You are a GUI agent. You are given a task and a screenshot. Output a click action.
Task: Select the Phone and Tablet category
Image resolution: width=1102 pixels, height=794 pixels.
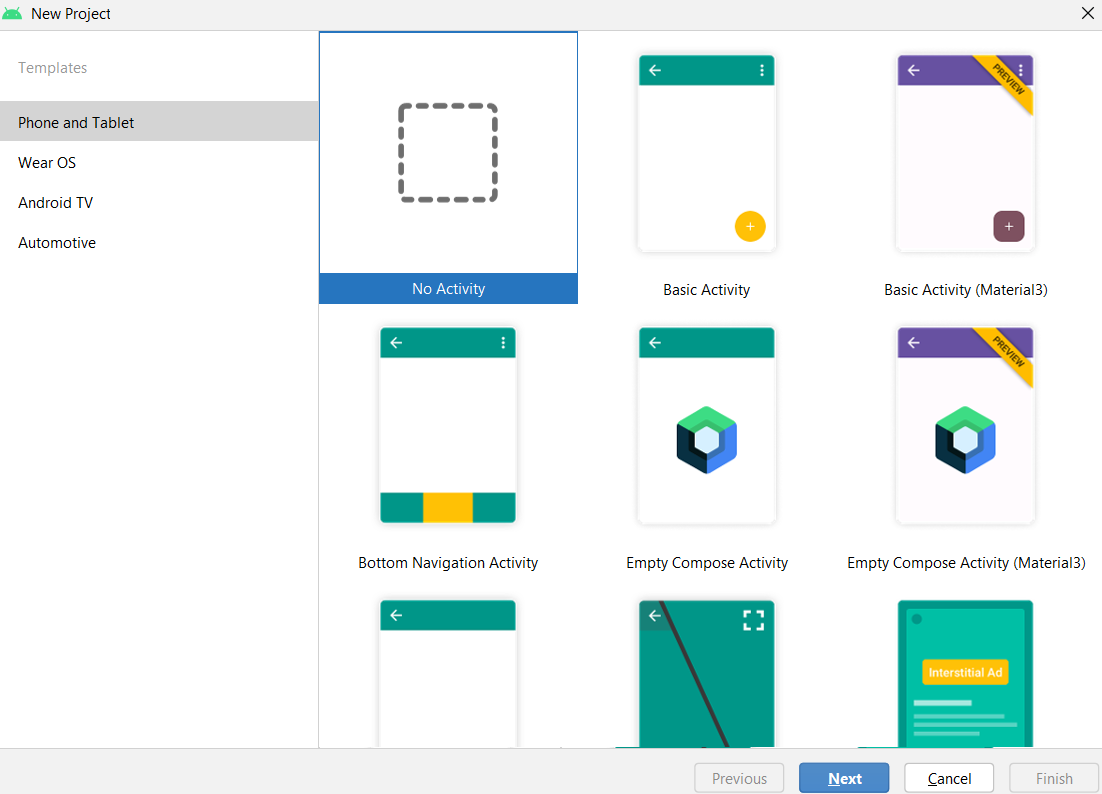pos(76,122)
